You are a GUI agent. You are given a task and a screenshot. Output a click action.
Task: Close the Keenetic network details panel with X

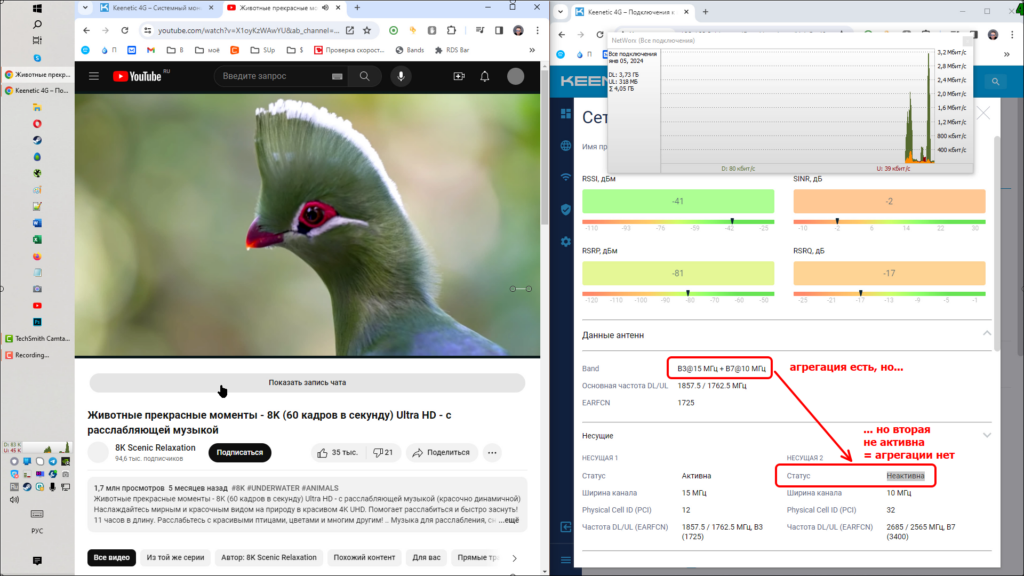(984, 114)
